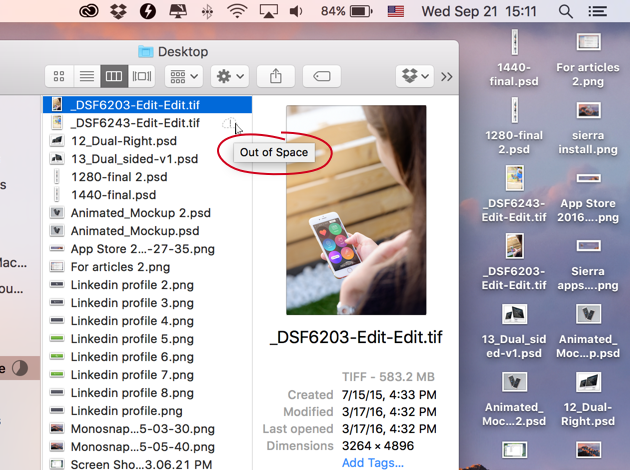This screenshot has width=630, height=470.
Task: Select App Store 2...-27-35.png in list
Action: (x=147, y=249)
